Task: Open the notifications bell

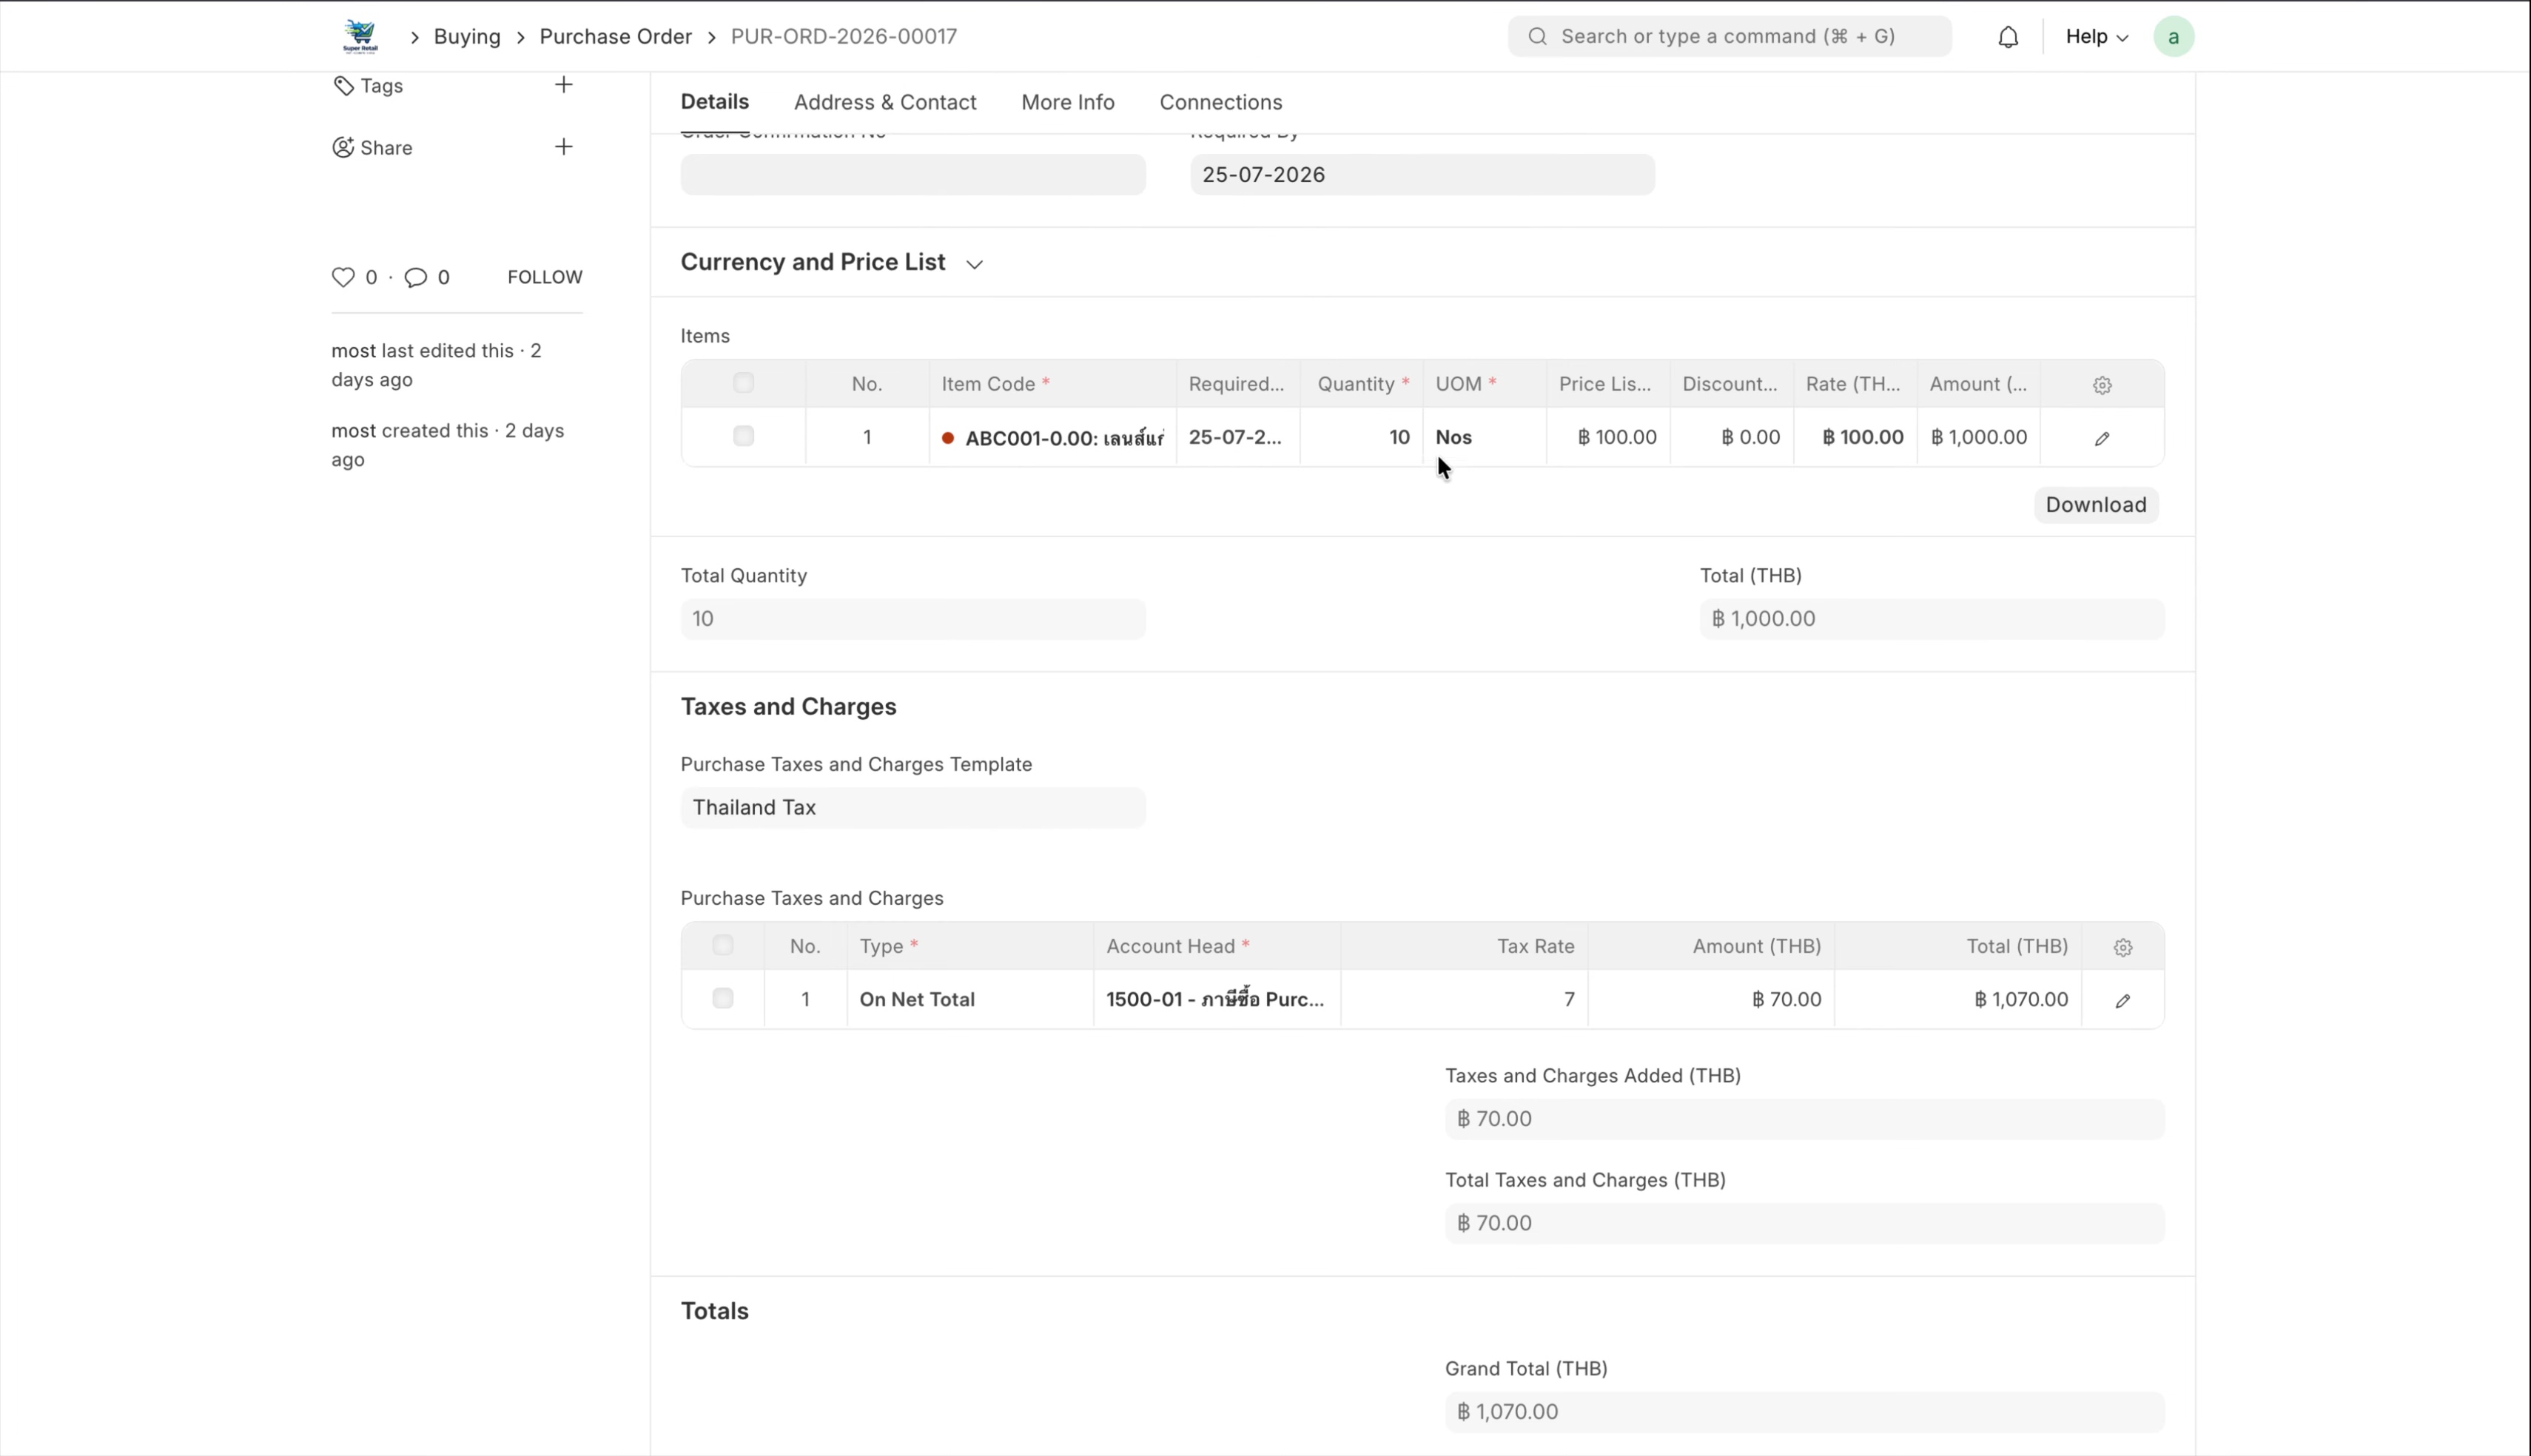Action: click(x=2008, y=37)
